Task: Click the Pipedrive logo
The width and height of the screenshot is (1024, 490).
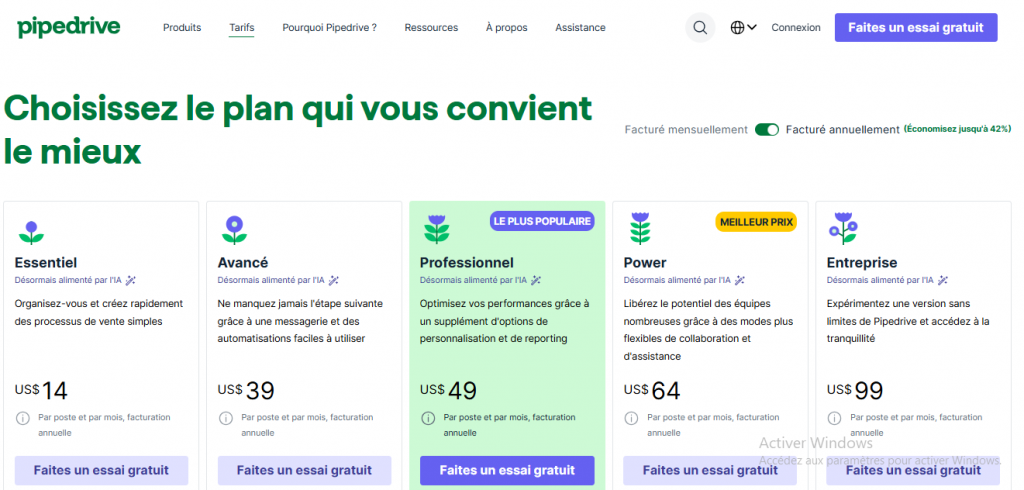Action: (69, 27)
